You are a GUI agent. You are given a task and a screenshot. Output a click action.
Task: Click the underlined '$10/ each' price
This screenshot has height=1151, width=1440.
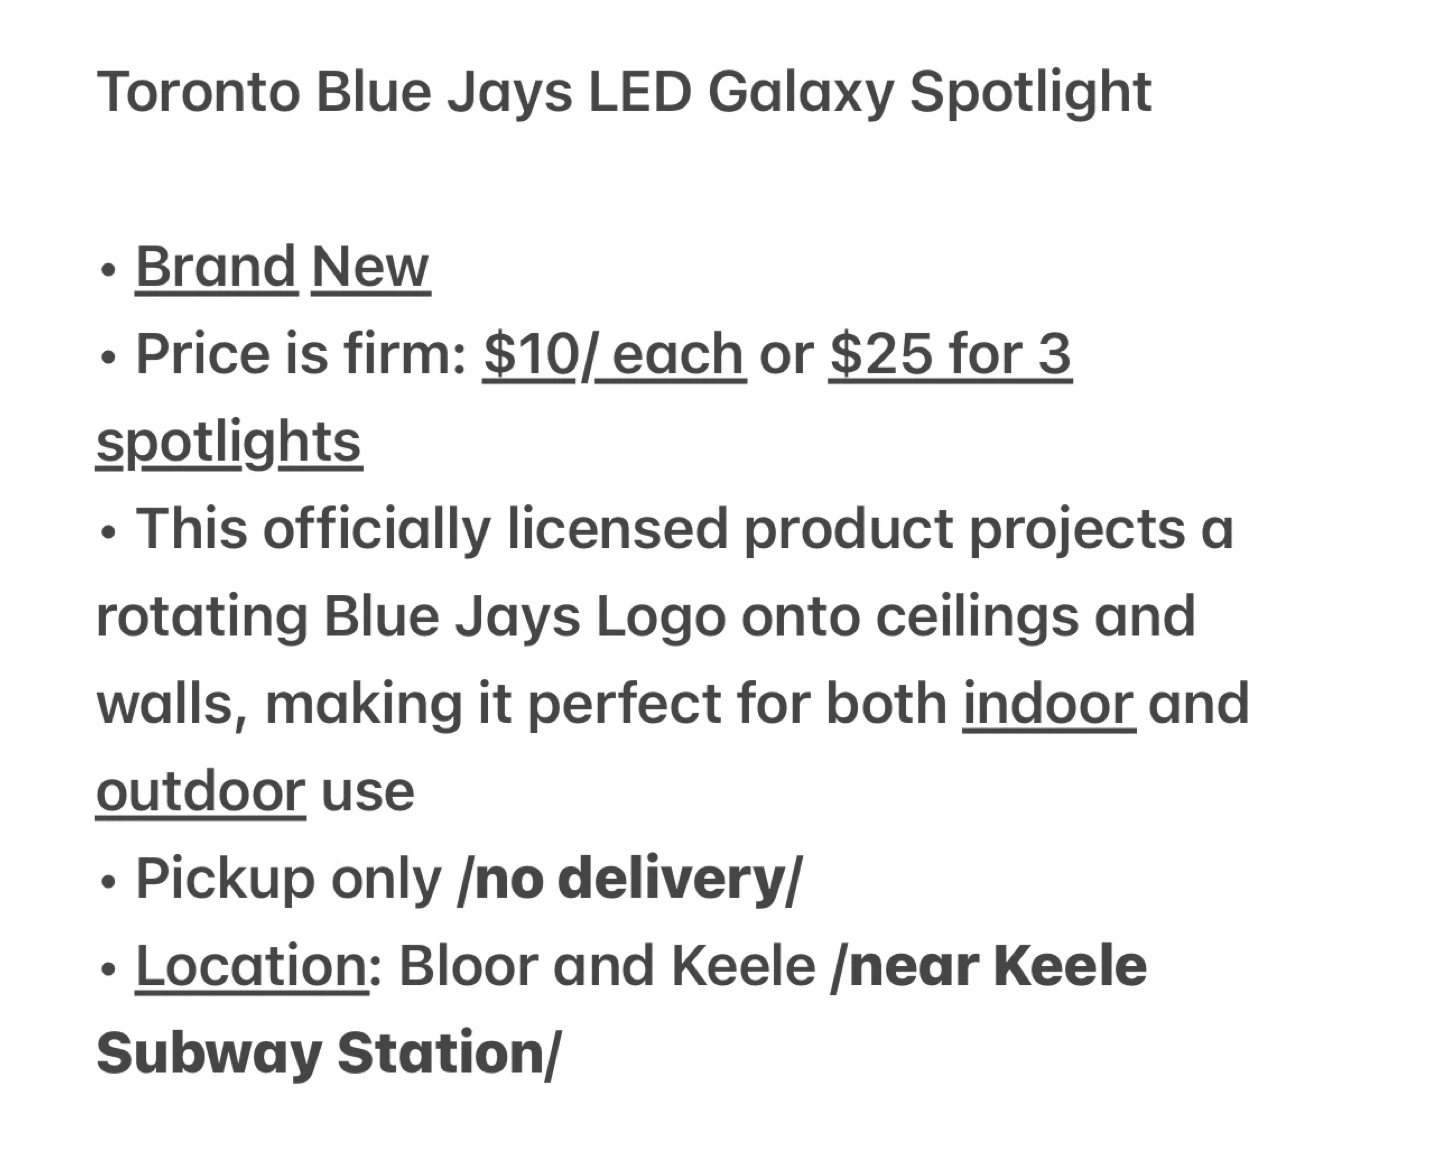coord(614,355)
